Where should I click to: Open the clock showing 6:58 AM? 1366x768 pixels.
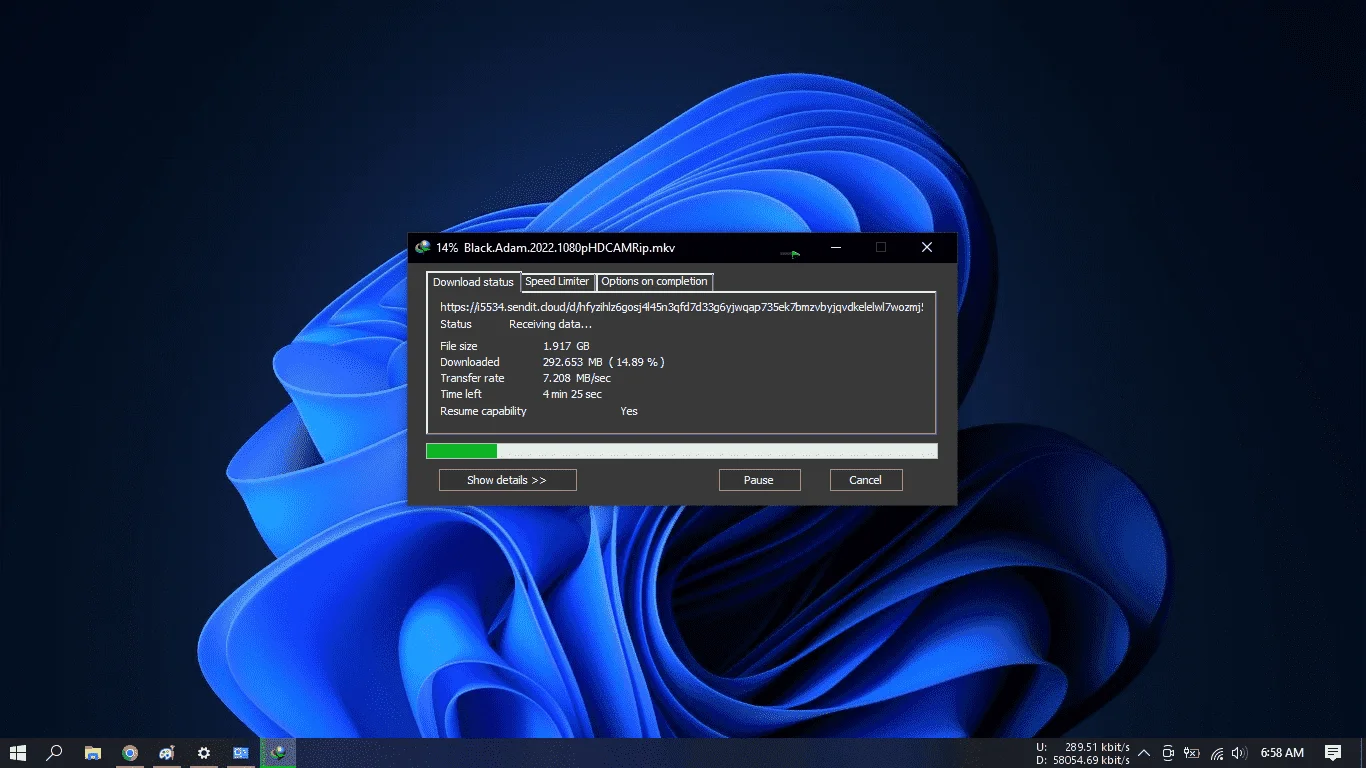click(1282, 753)
